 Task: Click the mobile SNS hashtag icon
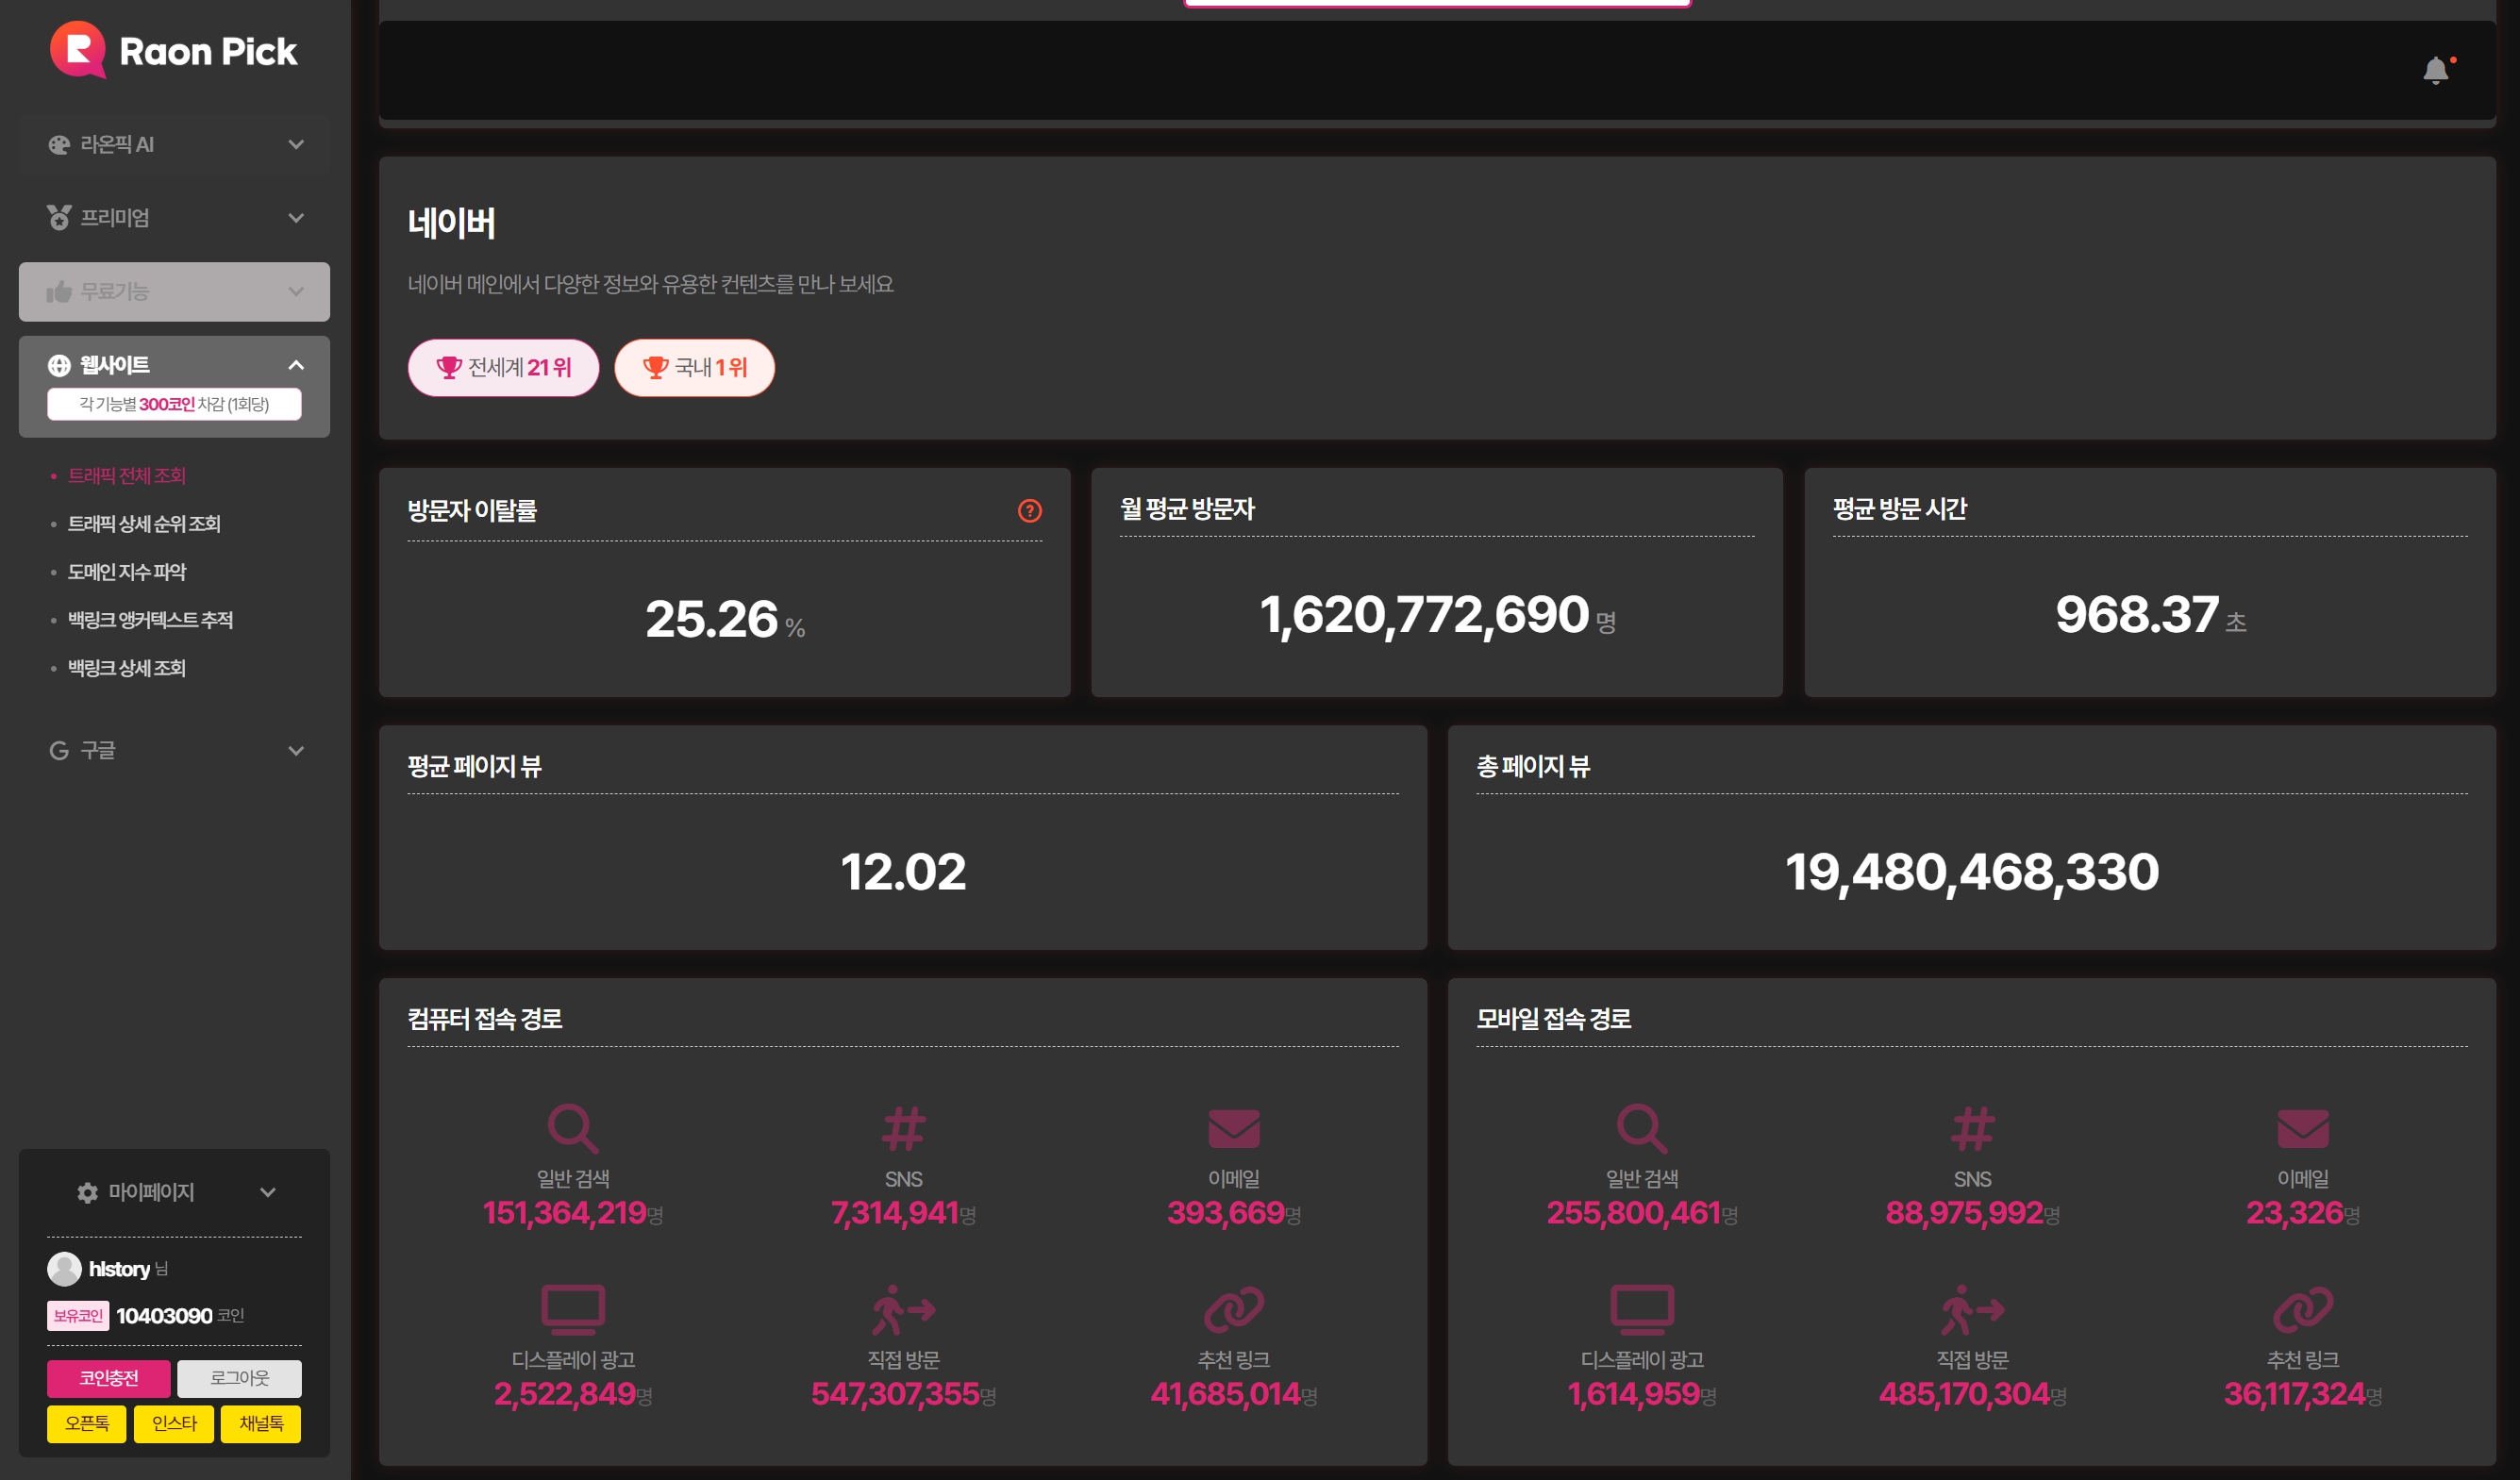1972,1128
